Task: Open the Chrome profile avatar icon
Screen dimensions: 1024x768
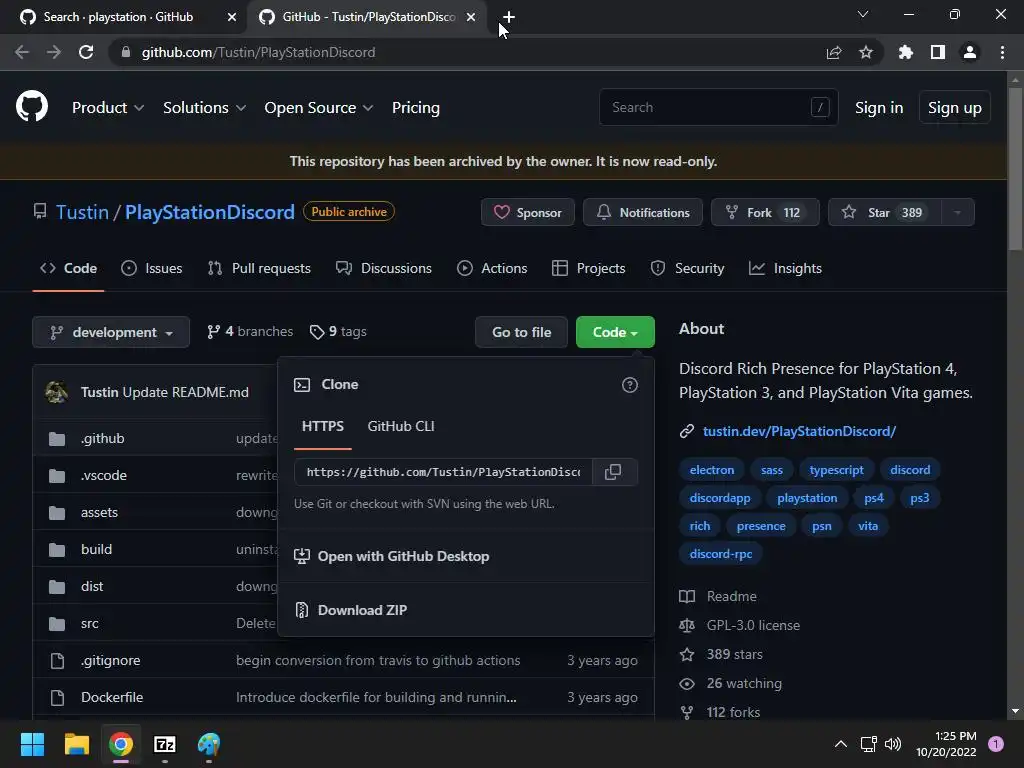Action: [970, 52]
